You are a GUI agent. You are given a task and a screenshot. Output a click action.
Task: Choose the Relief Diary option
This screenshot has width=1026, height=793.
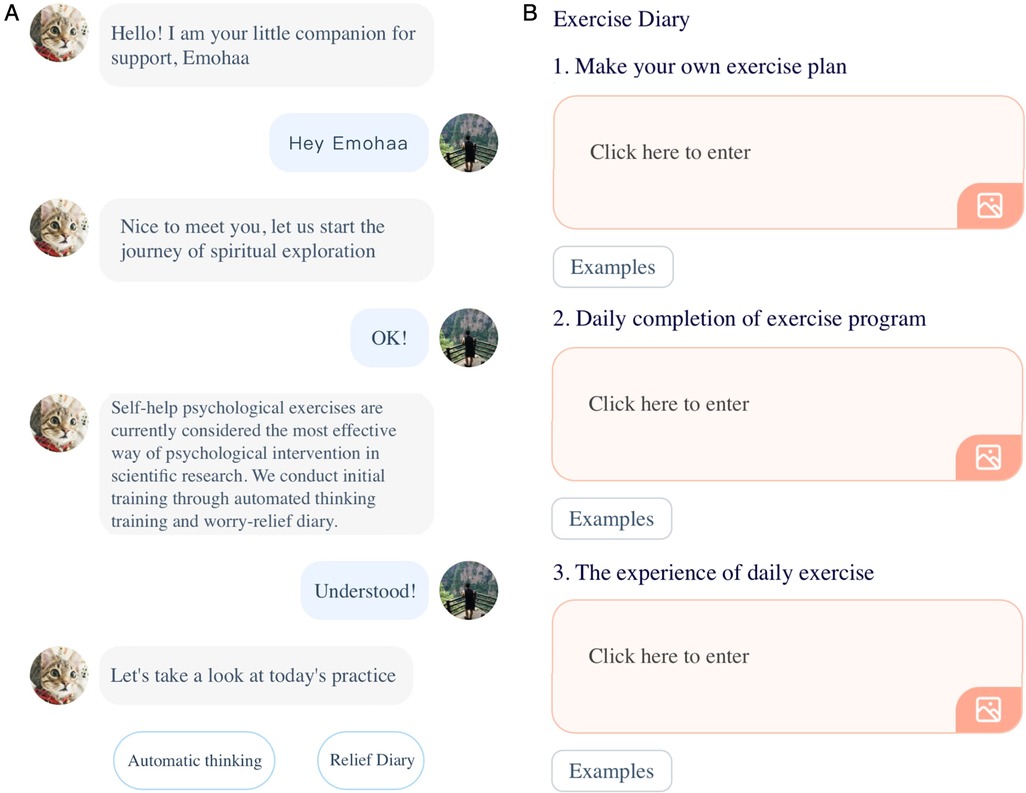(371, 760)
